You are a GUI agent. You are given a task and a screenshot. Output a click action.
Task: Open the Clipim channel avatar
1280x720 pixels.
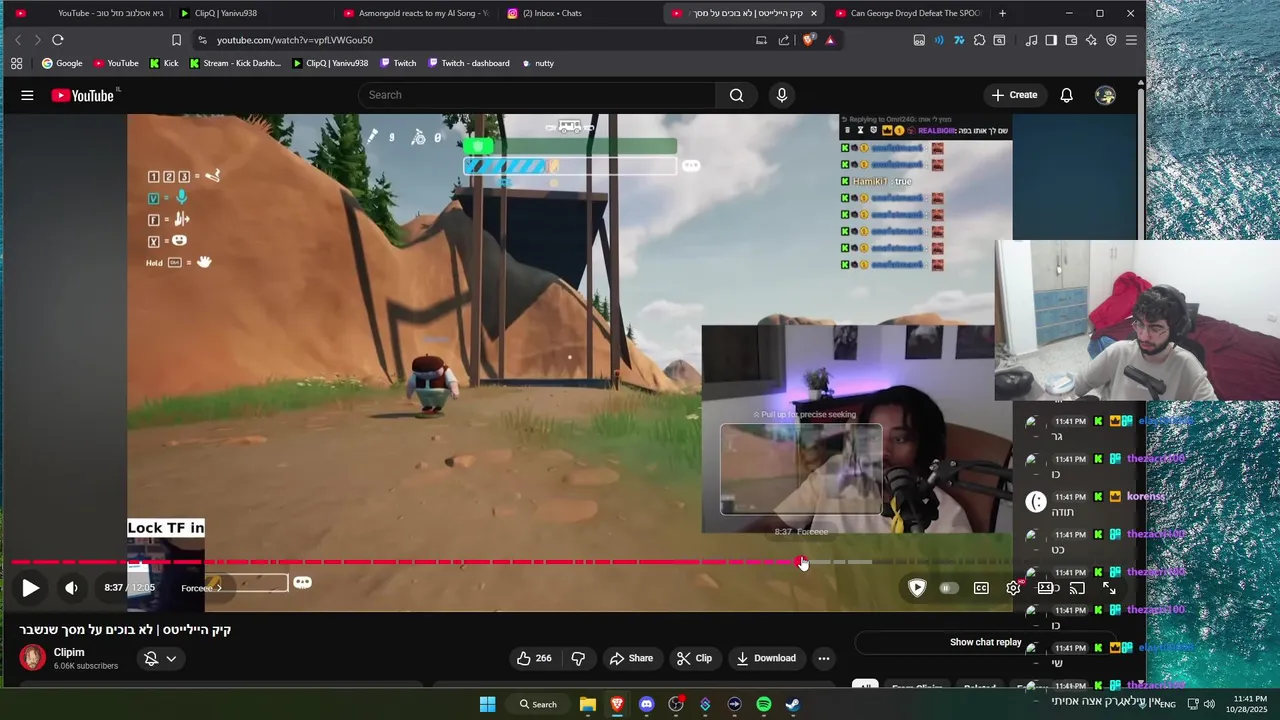point(33,658)
